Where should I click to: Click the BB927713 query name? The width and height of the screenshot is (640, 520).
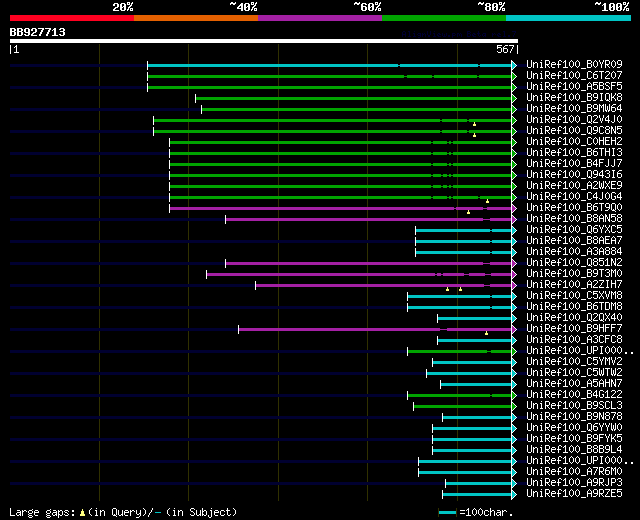38,32
